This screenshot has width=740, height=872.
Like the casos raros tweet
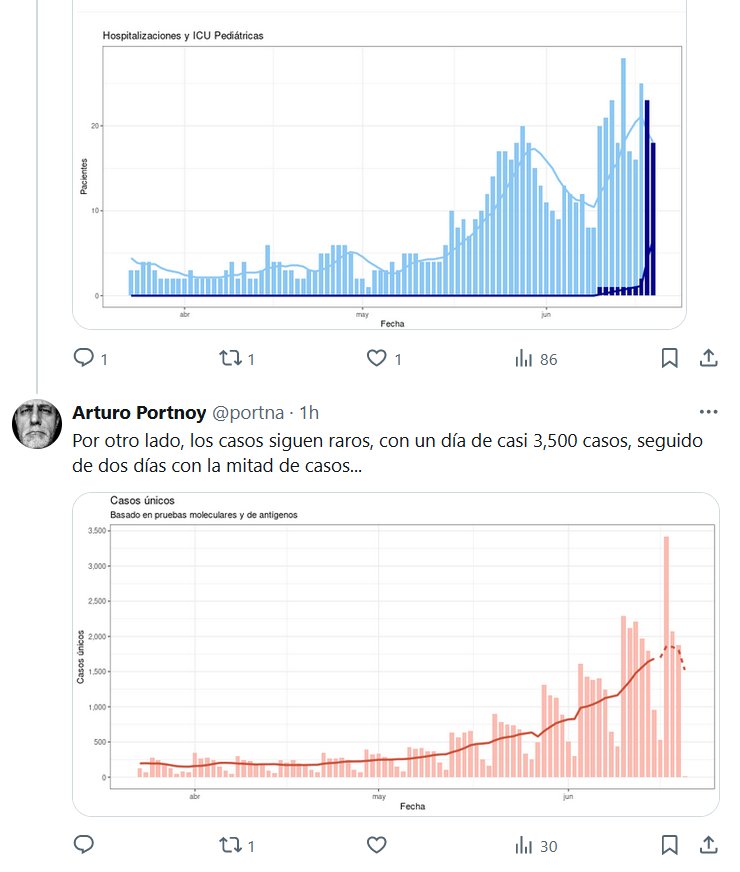377,845
